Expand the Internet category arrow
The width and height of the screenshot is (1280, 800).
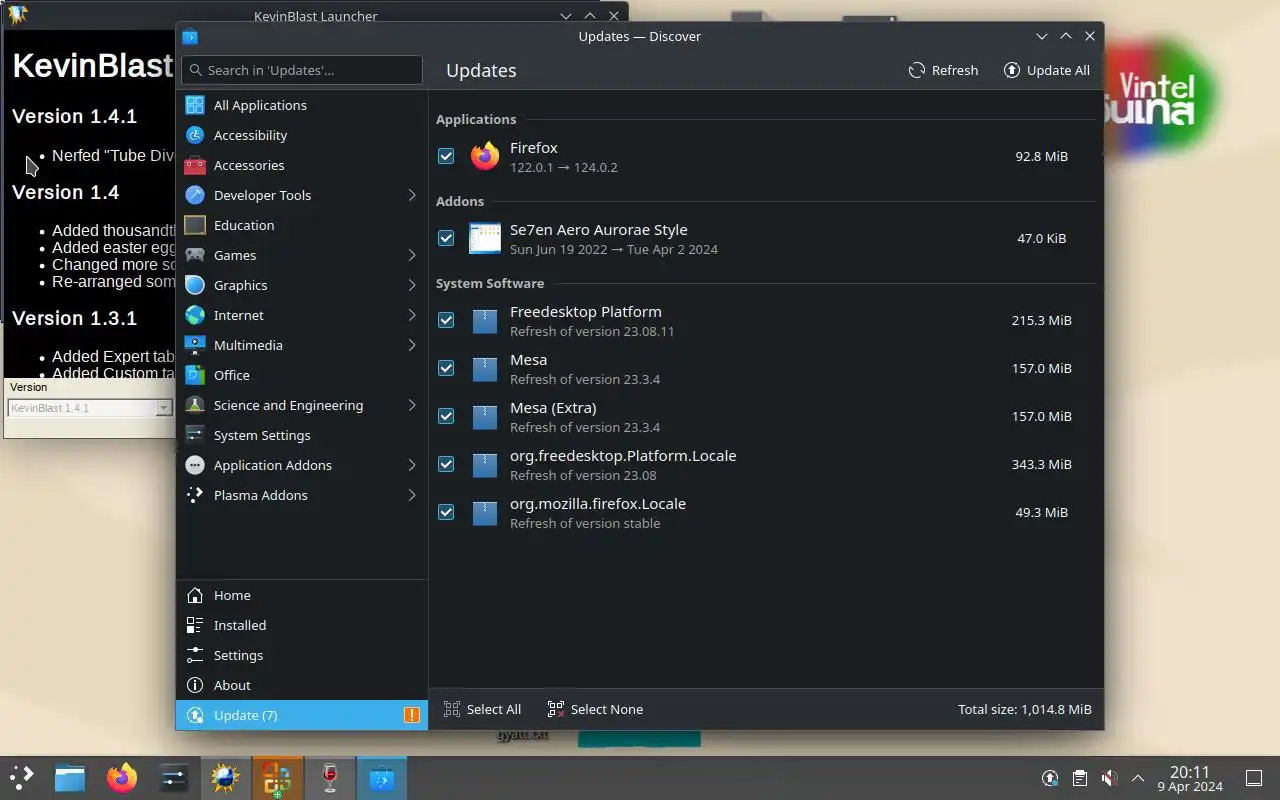(x=411, y=315)
